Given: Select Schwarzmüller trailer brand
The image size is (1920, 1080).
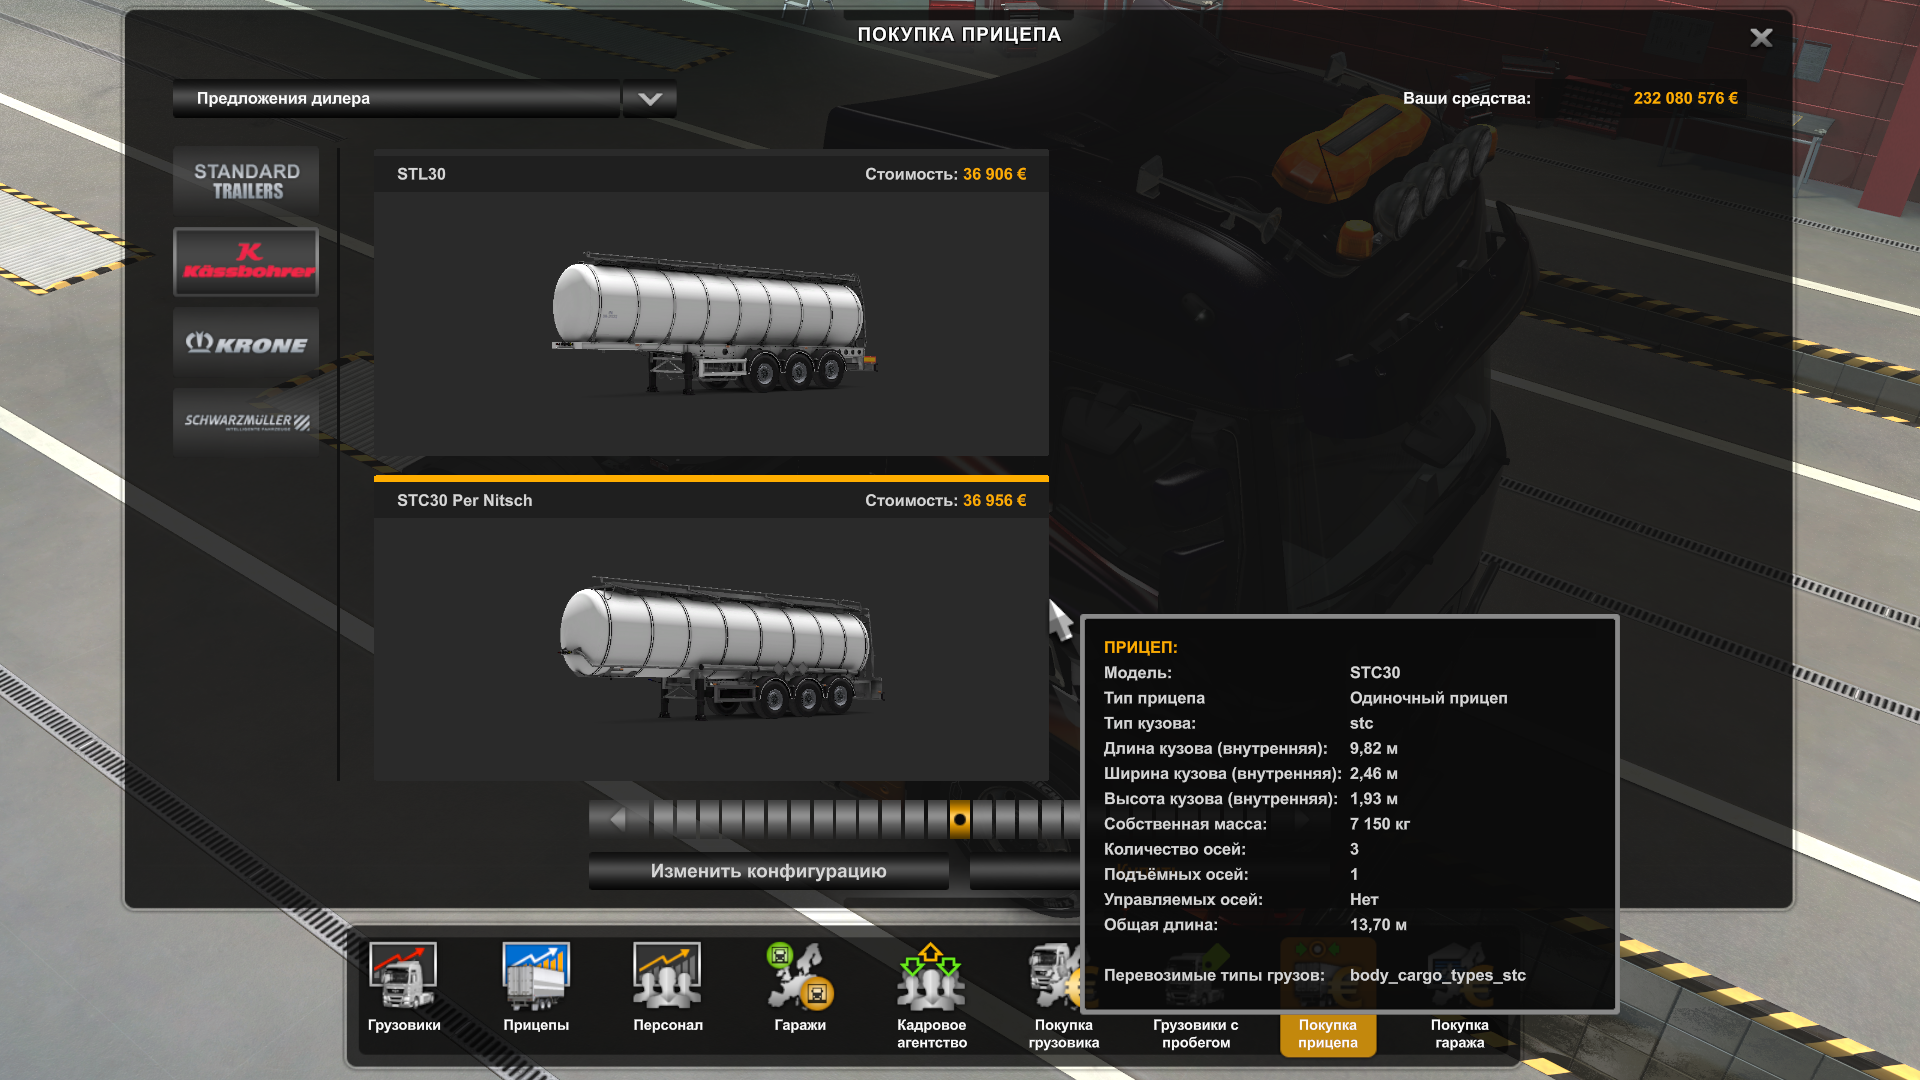Looking at the screenshot, I should [246, 422].
